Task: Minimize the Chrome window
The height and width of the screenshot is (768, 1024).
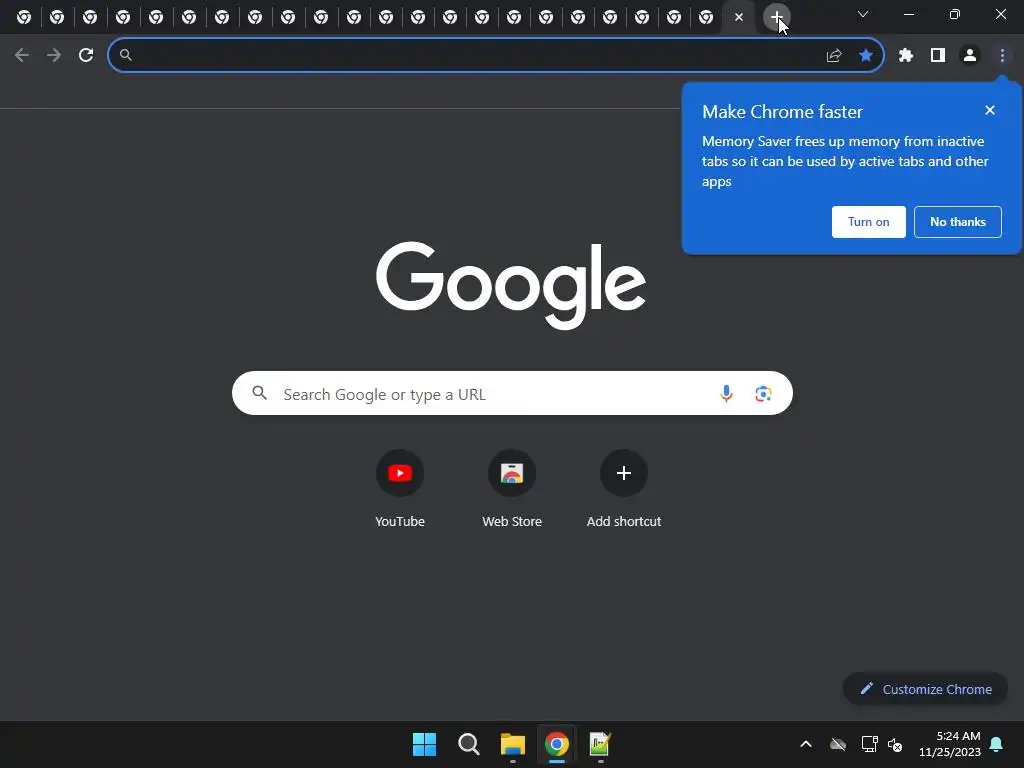Action: [909, 14]
